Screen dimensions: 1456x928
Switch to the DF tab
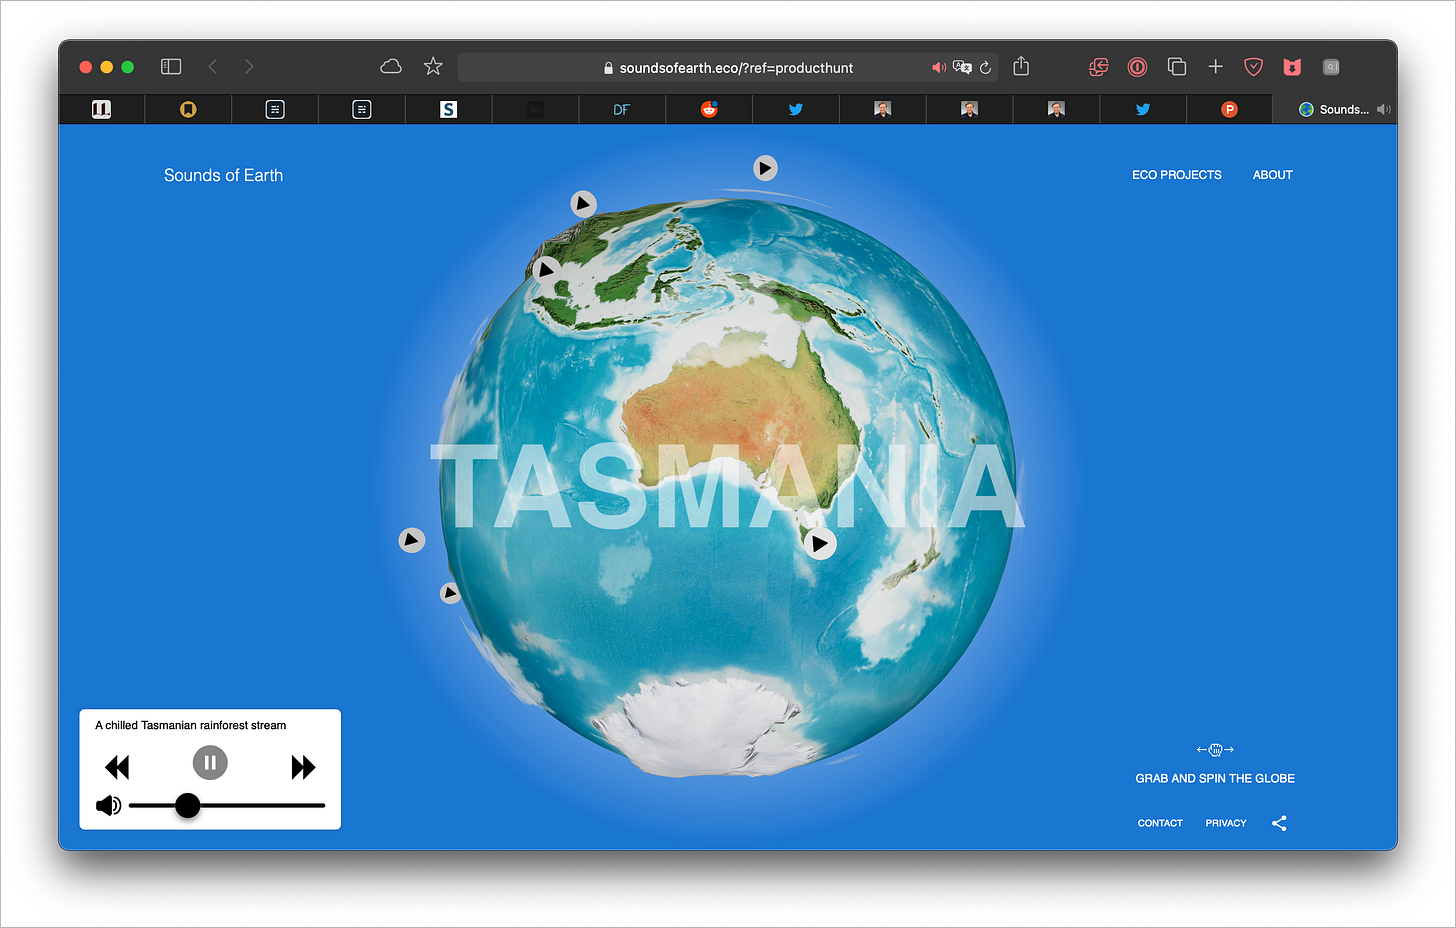[x=622, y=109]
